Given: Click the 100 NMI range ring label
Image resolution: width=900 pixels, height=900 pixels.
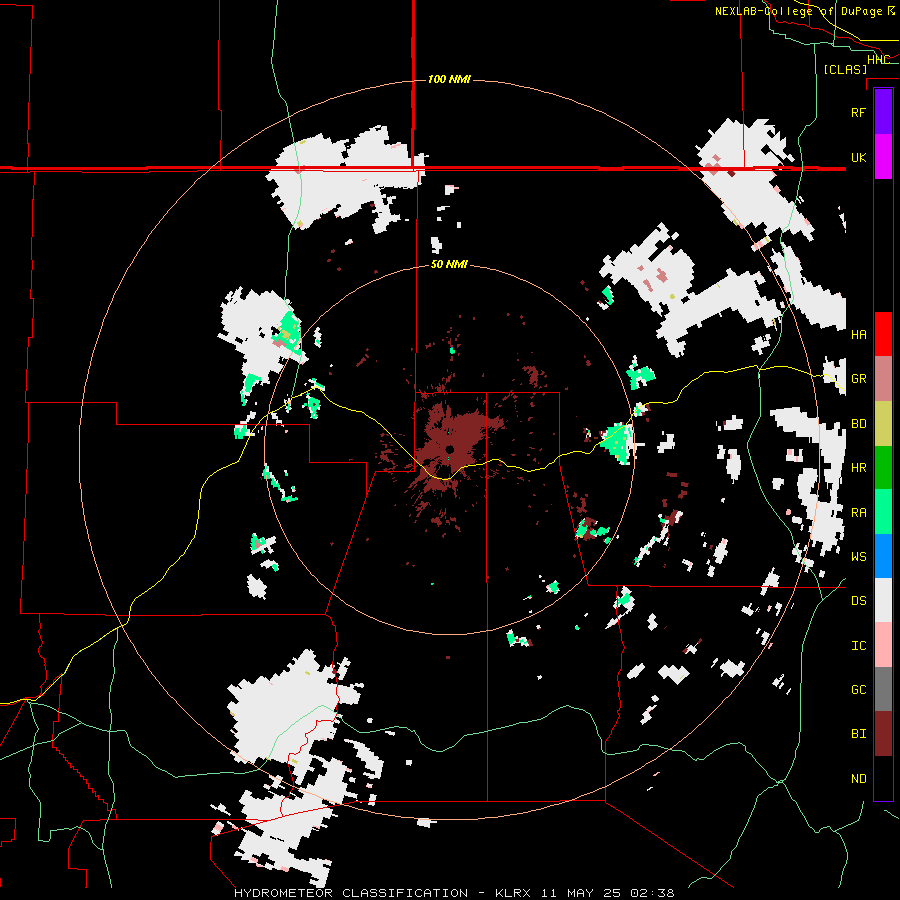Looking at the screenshot, I should pos(449,79).
